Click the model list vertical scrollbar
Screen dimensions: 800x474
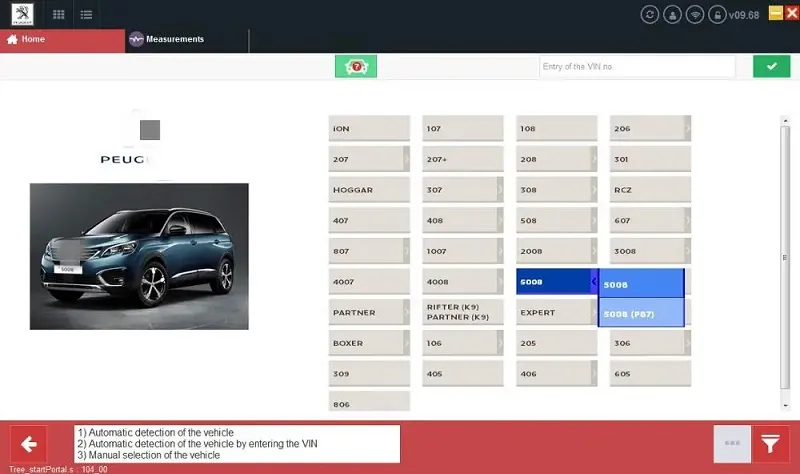pos(785,258)
